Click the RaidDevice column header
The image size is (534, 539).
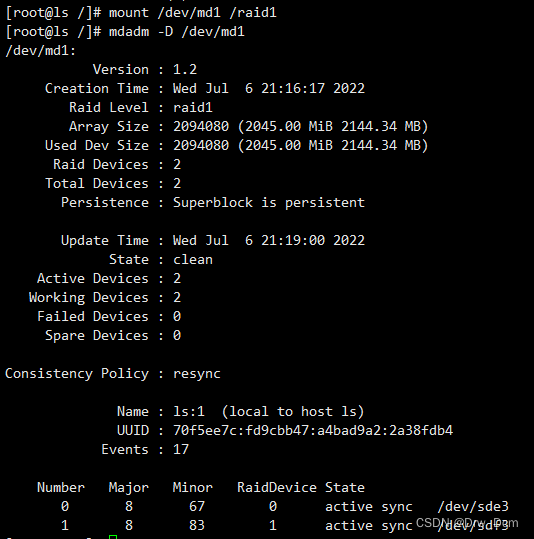pos(276,487)
